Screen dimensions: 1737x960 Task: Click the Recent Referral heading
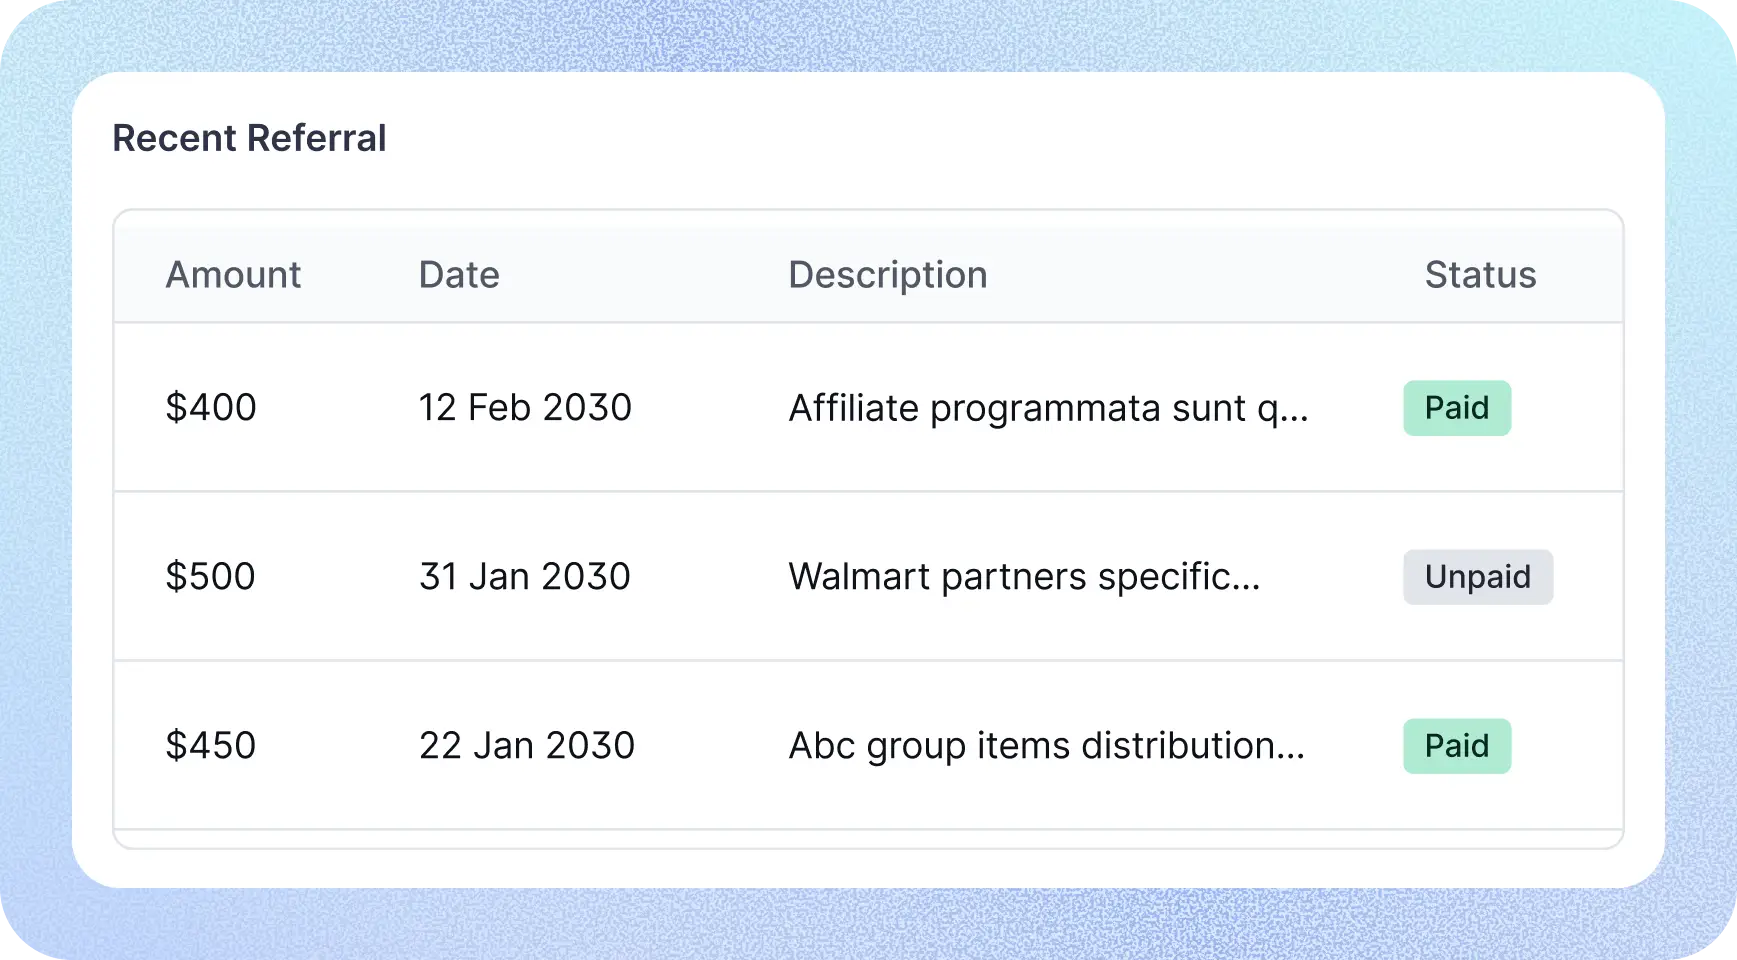click(249, 138)
